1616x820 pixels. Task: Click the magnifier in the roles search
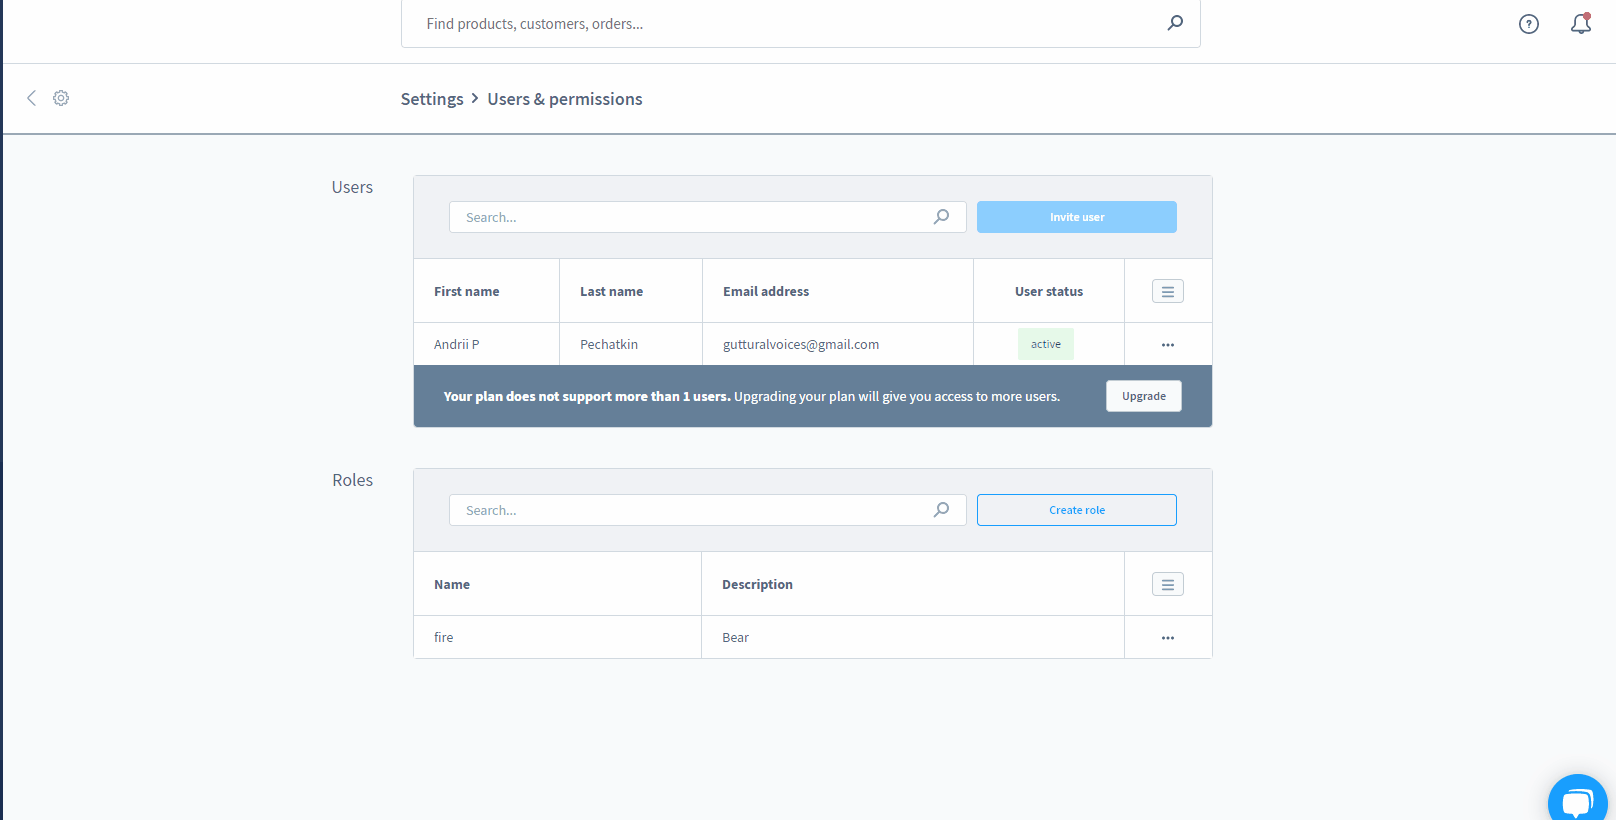point(941,510)
